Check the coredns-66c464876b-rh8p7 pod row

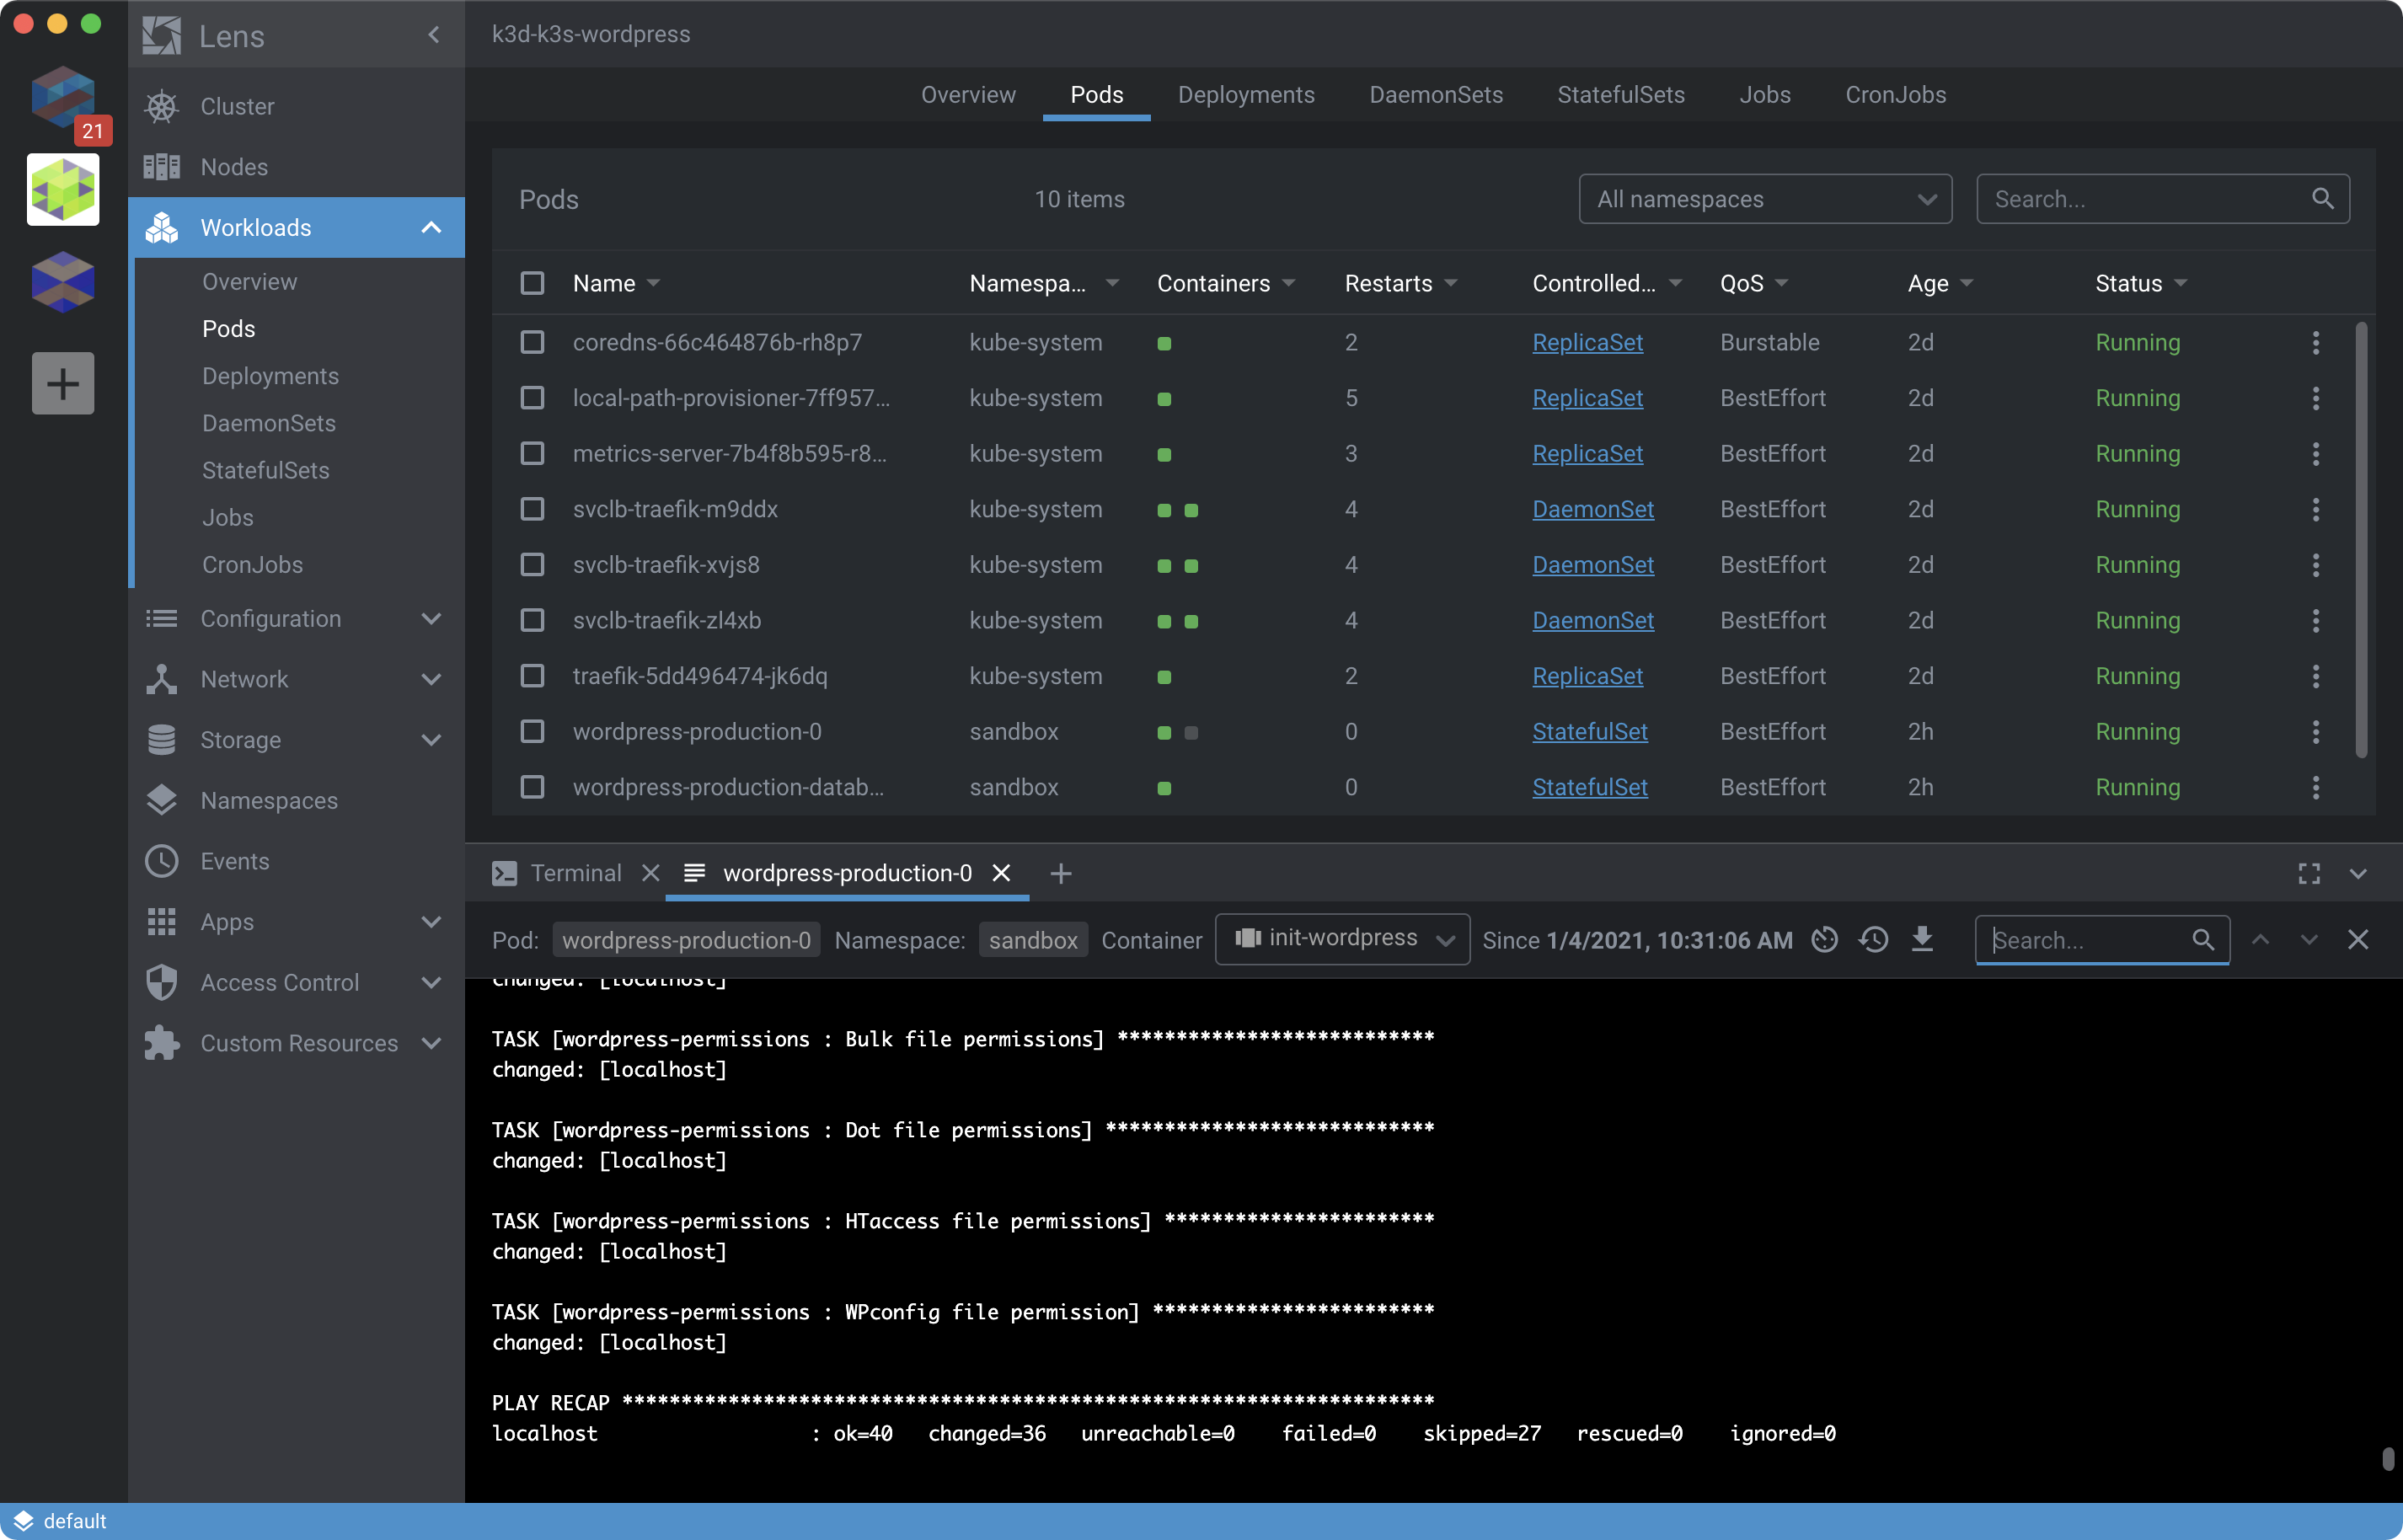pyautogui.click(x=533, y=343)
